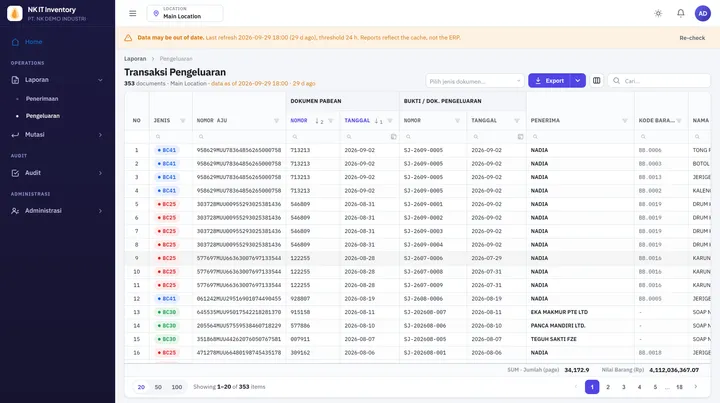
Task: Click the filter icon on Nomor Aju column
Action: (276, 121)
